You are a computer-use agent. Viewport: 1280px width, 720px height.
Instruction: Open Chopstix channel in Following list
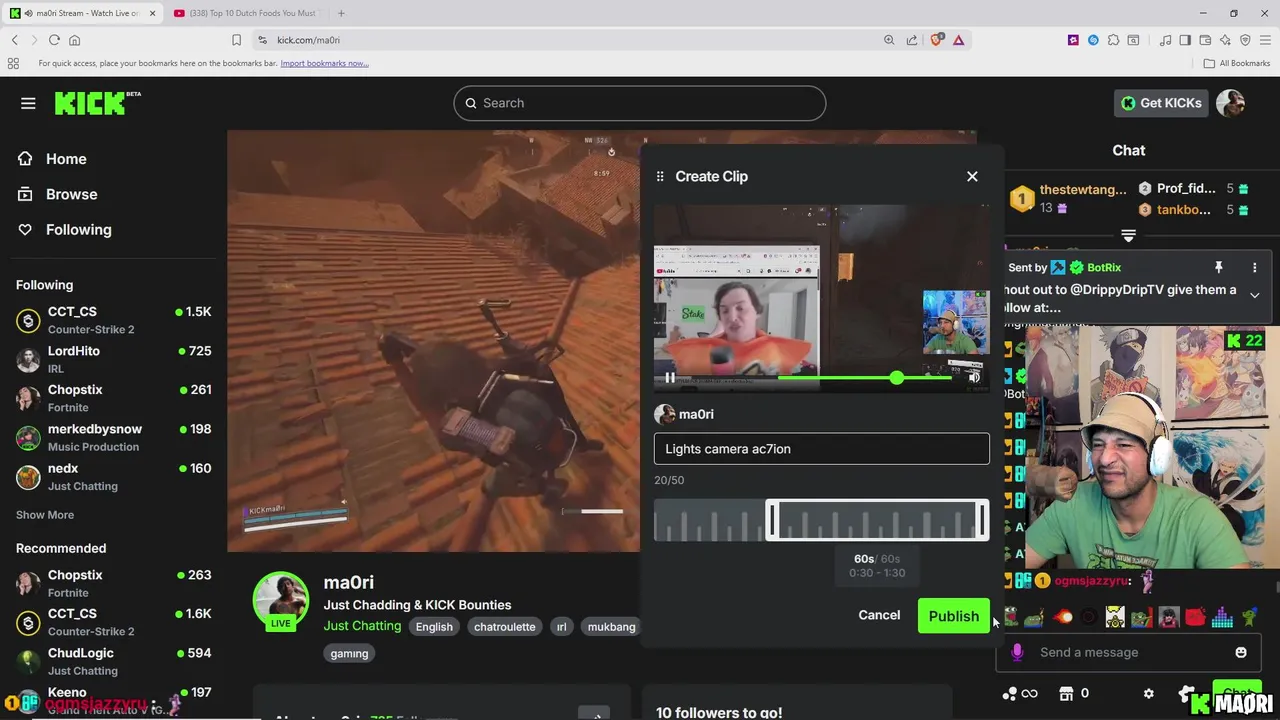tap(114, 398)
